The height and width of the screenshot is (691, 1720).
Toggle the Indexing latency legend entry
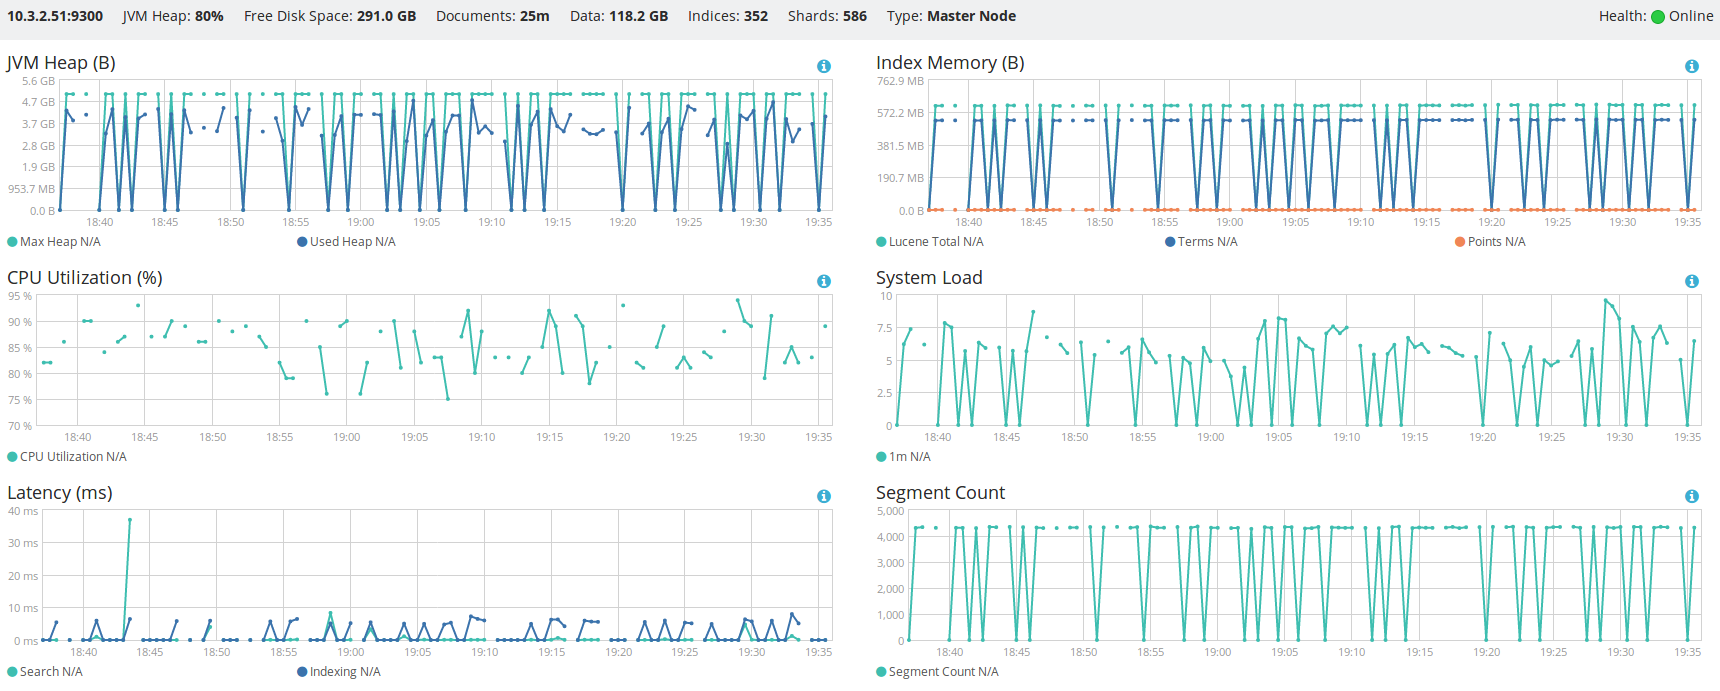pyautogui.click(x=339, y=672)
